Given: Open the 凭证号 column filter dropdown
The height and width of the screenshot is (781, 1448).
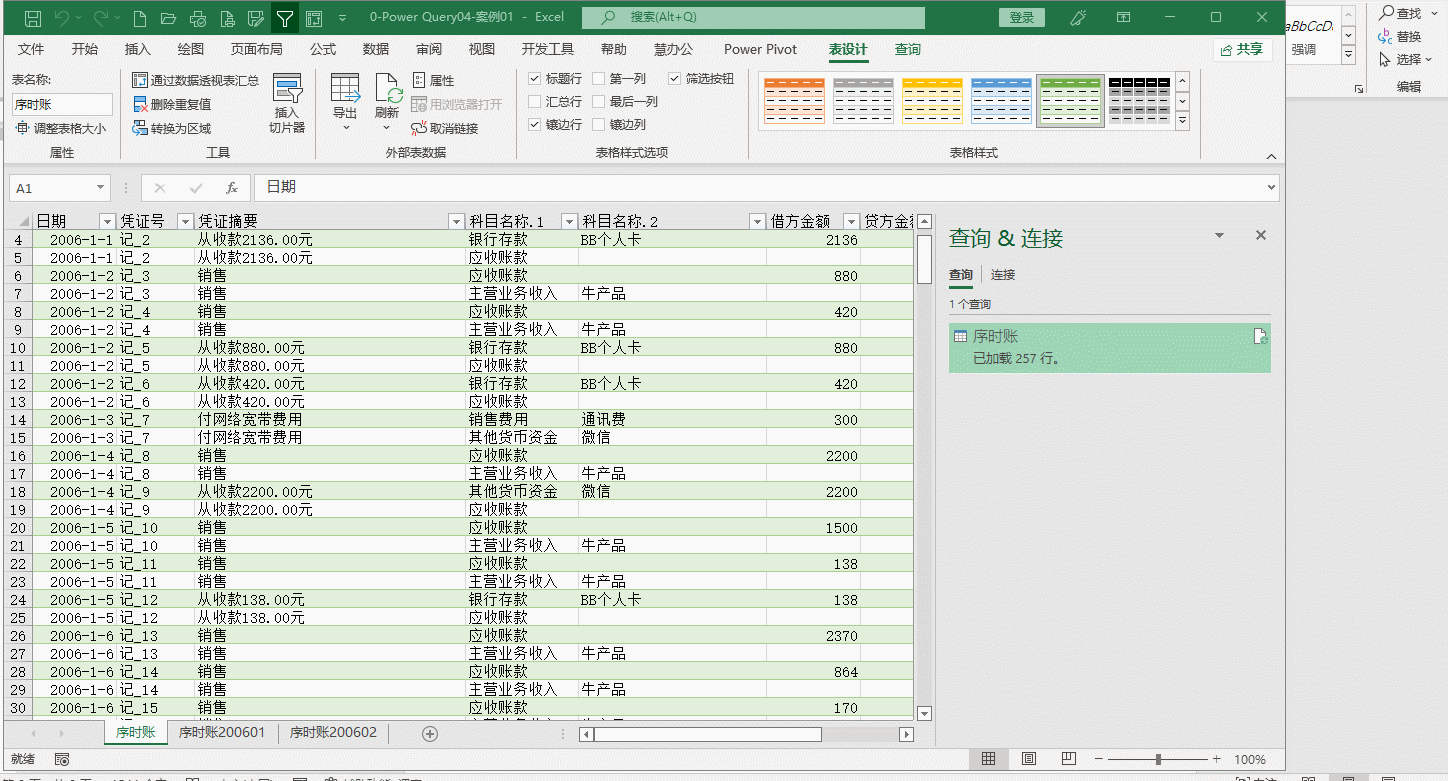Looking at the screenshot, I should (184, 221).
